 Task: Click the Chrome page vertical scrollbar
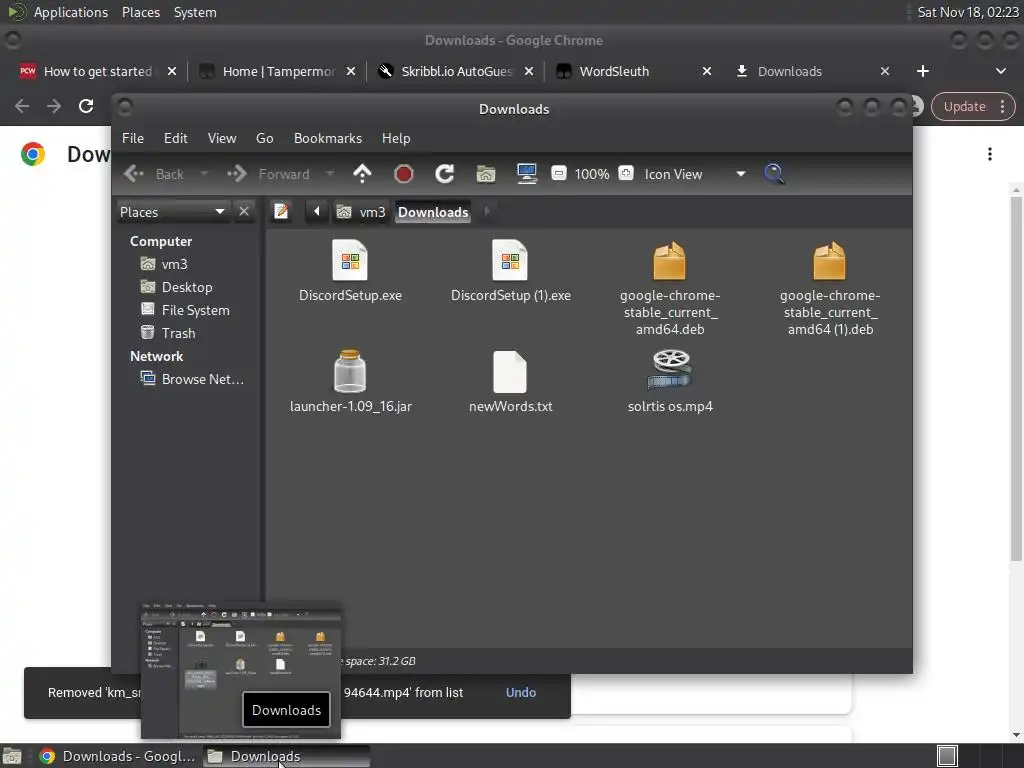click(x=1016, y=379)
